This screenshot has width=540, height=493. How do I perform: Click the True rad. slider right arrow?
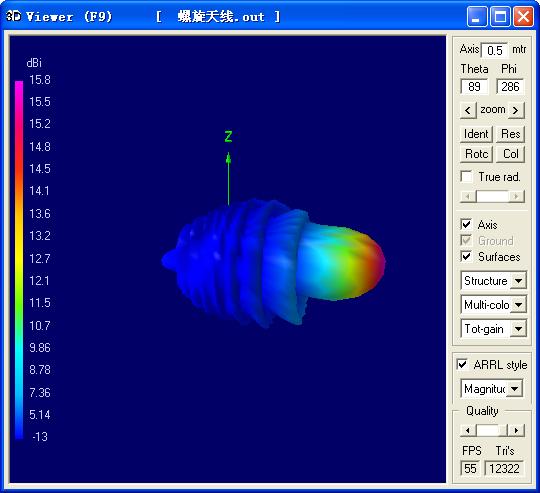coord(516,196)
